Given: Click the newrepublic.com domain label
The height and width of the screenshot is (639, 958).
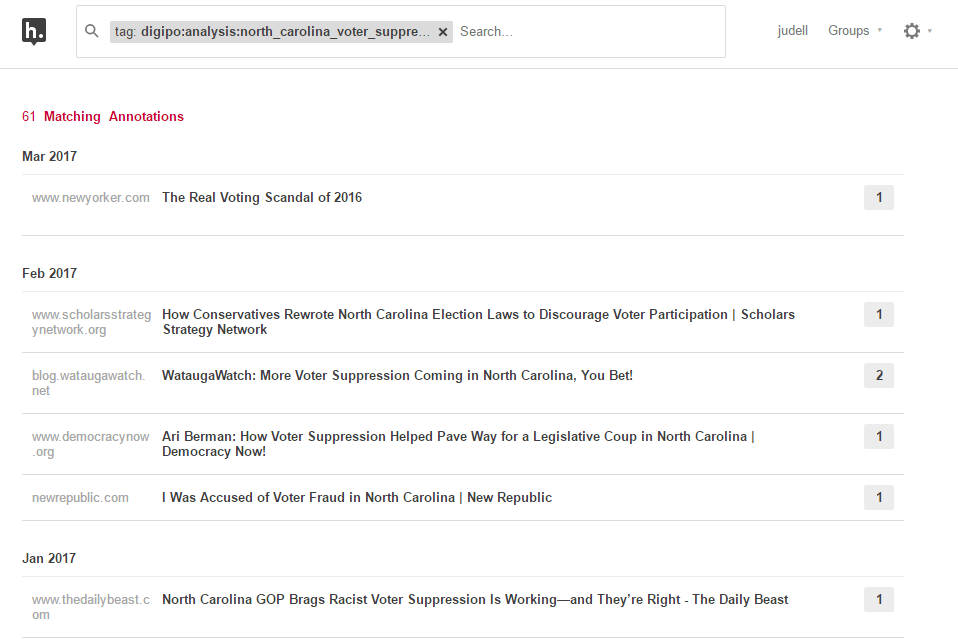Looking at the screenshot, I should tap(80, 498).
